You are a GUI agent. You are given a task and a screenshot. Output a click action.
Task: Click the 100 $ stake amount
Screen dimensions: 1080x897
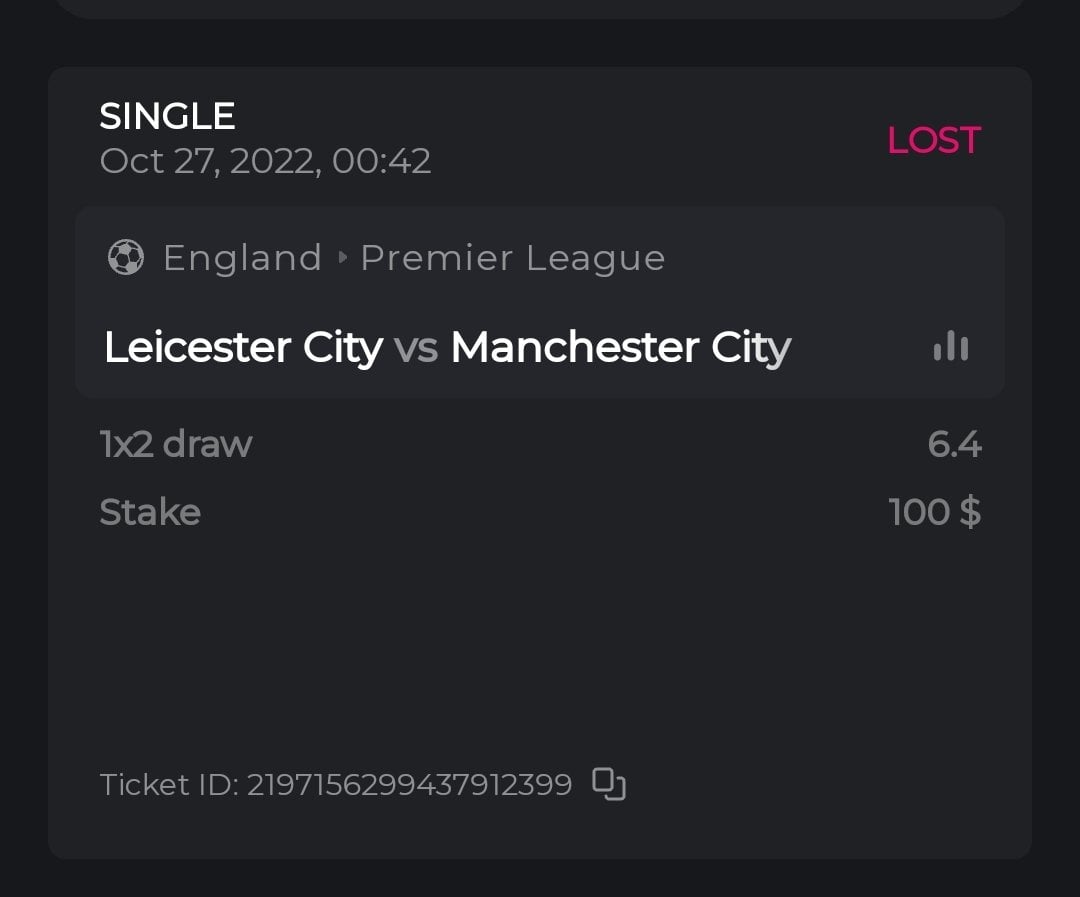click(x=934, y=512)
